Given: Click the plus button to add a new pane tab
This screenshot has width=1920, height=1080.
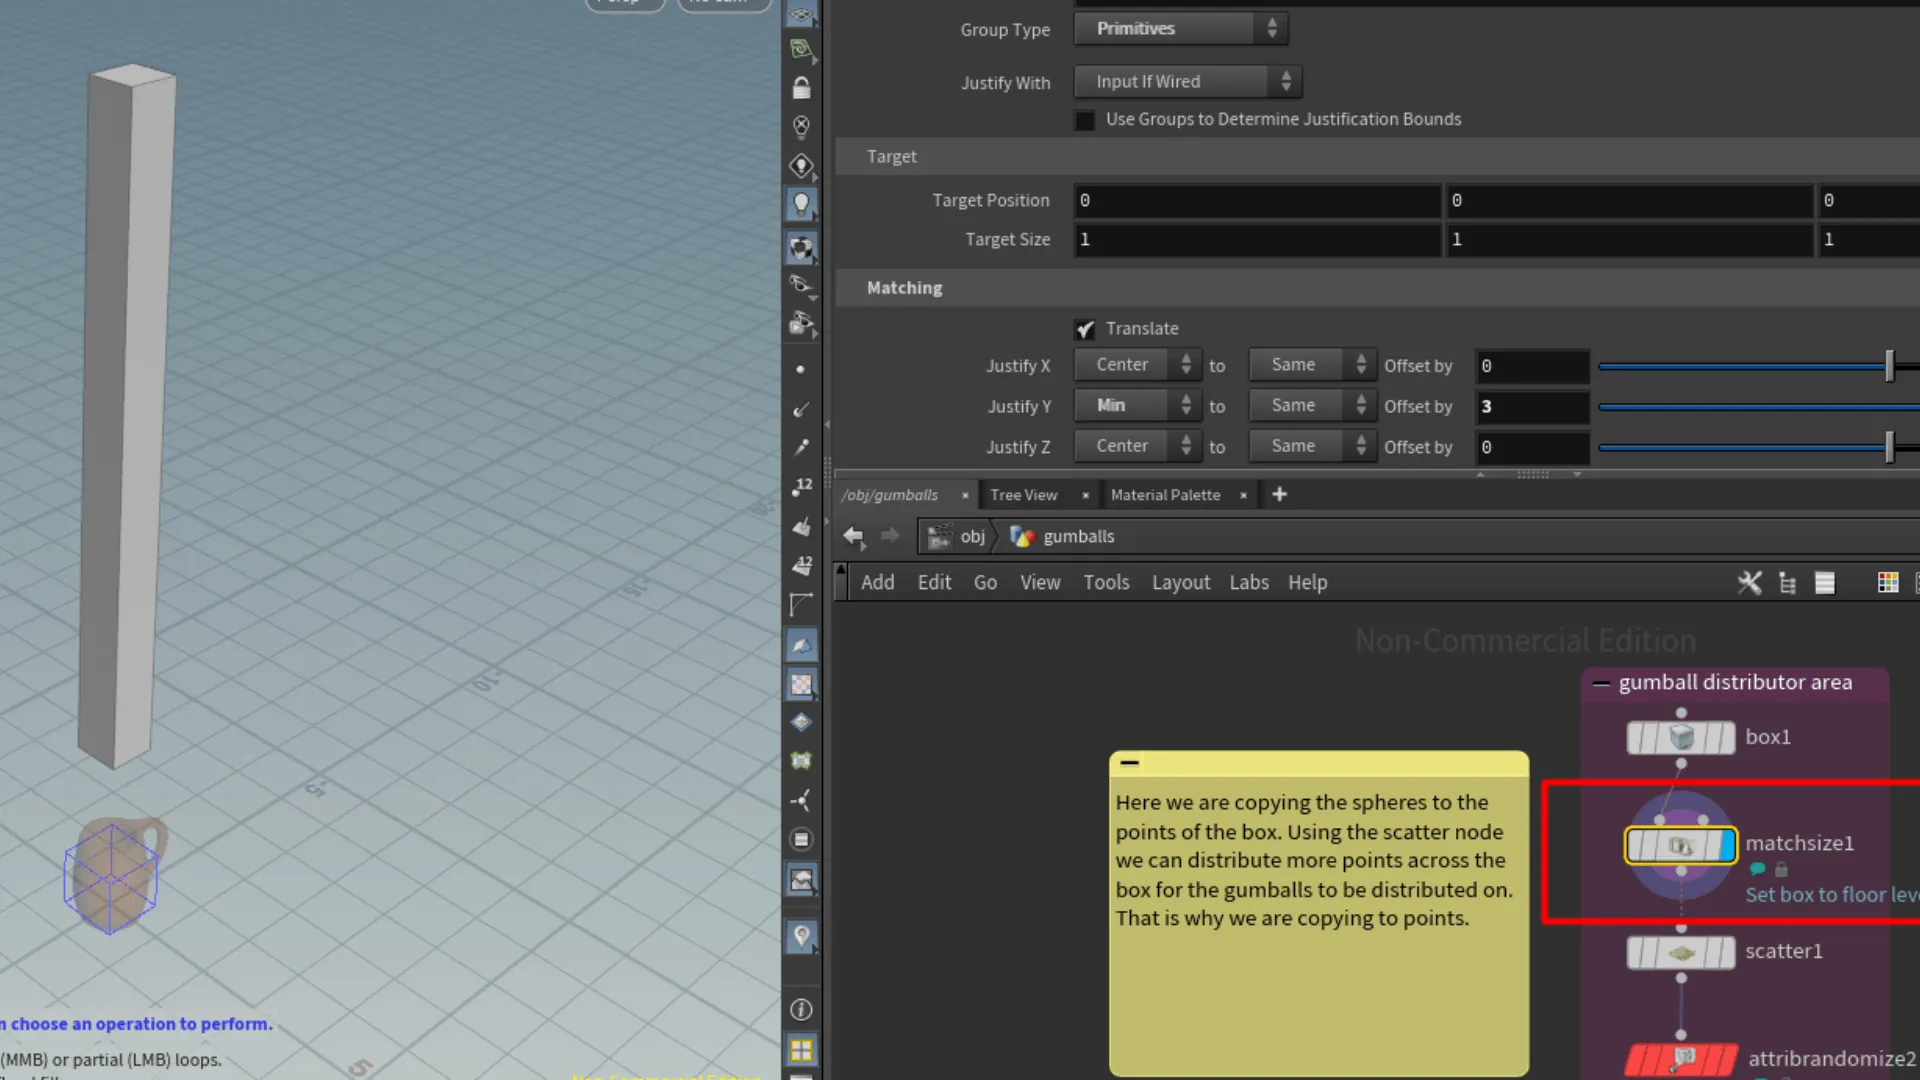Looking at the screenshot, I should coord(1279,494).
